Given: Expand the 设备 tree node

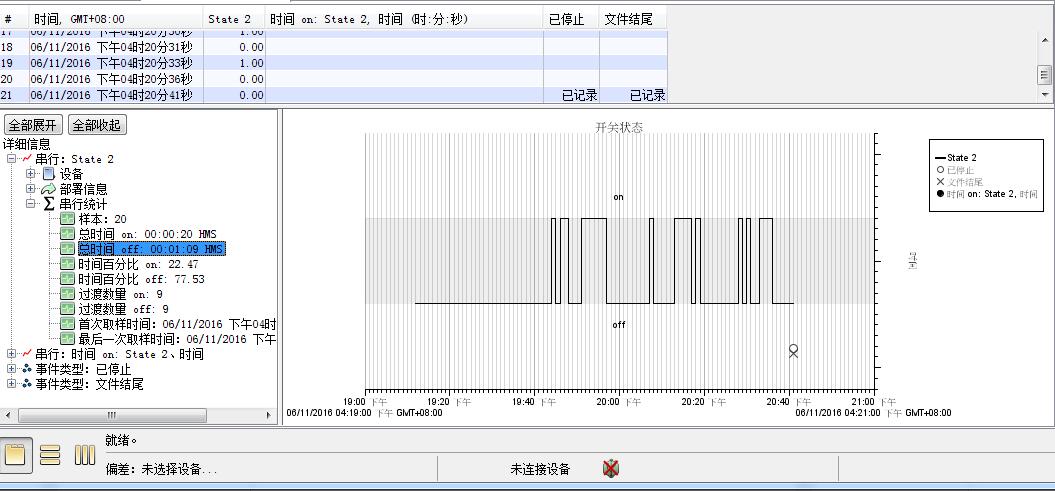Looking at the screenshot, I should coord(31,174).
